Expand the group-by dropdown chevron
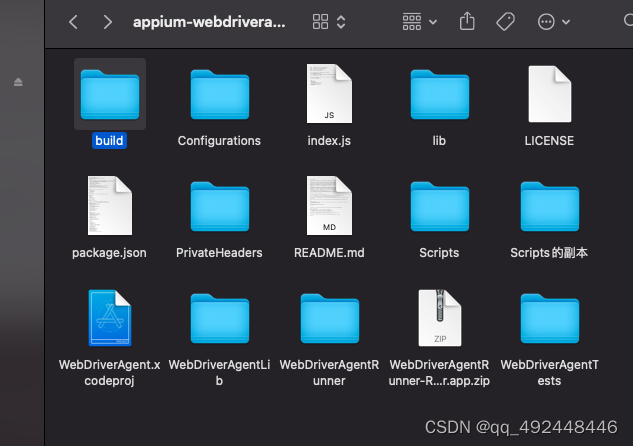 pos(433,22)
